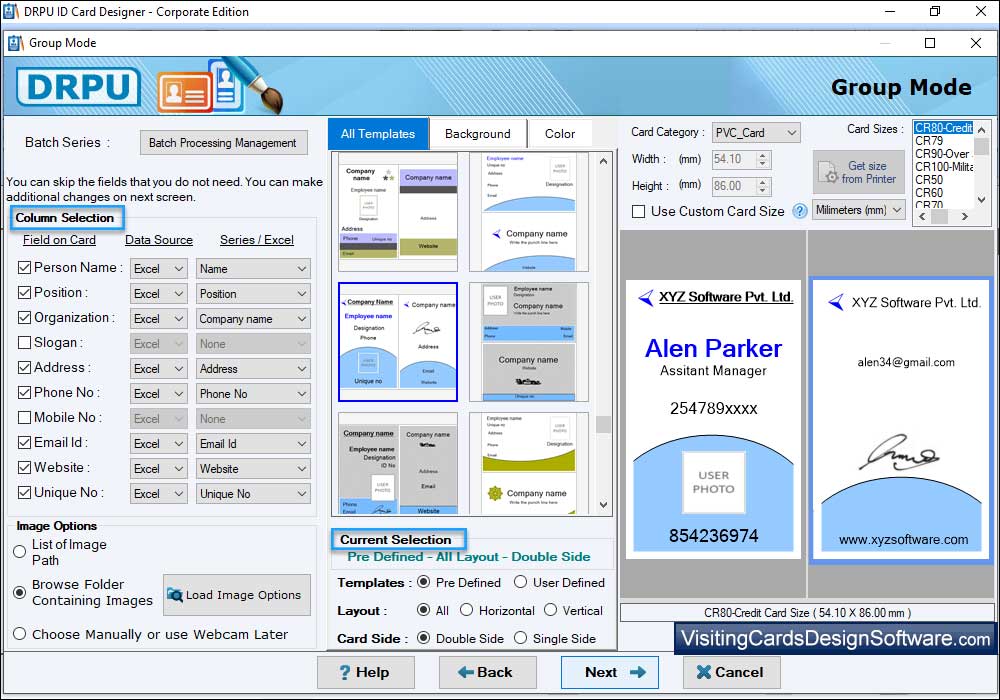1000x700 pixels.
Task: Click Card Sizes list horizontal scroll right arrow
Action: 965,217
